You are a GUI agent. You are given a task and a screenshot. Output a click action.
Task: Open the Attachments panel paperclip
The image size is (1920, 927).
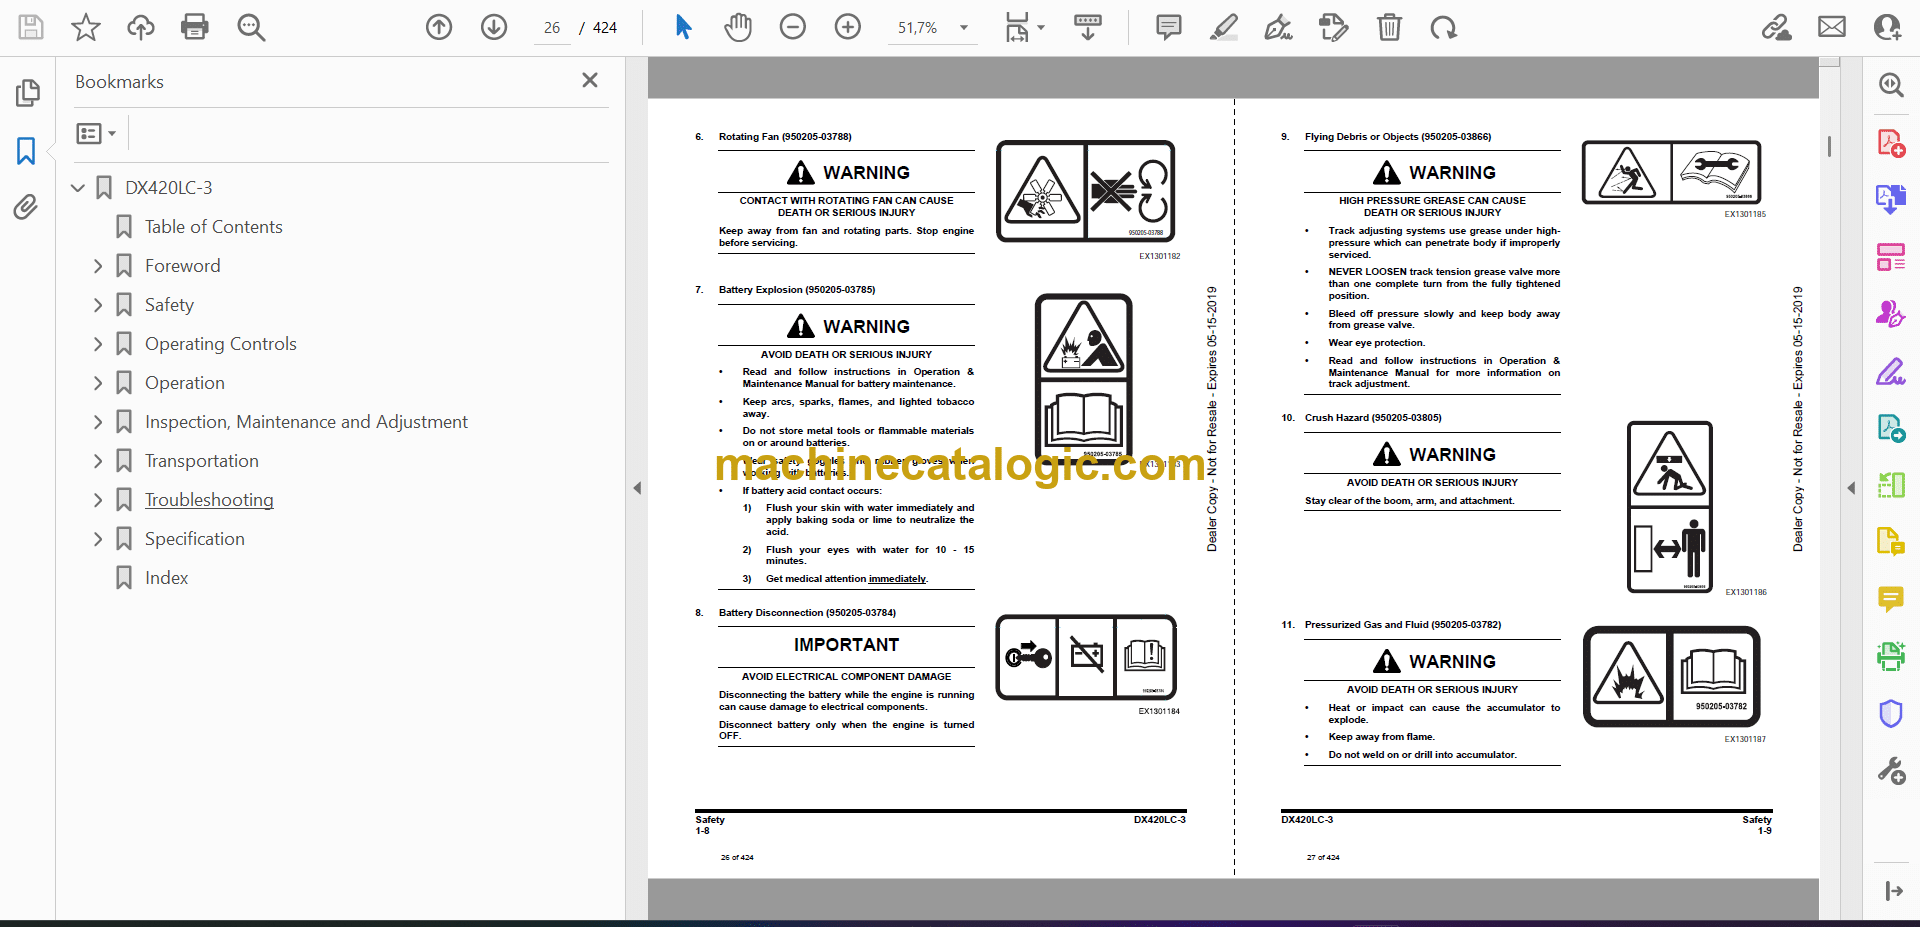[x=27, y=207]
